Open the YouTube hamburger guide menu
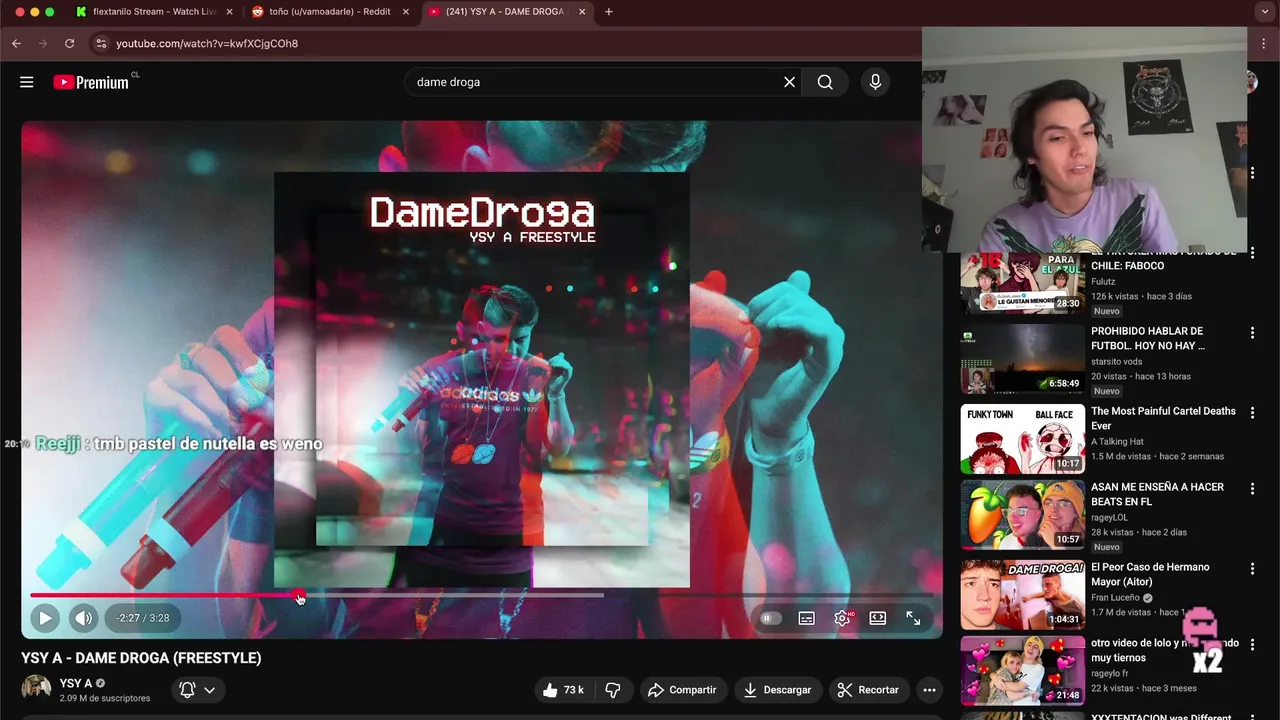The width and height of the screenshot is (1280, 720). [27, 82]
